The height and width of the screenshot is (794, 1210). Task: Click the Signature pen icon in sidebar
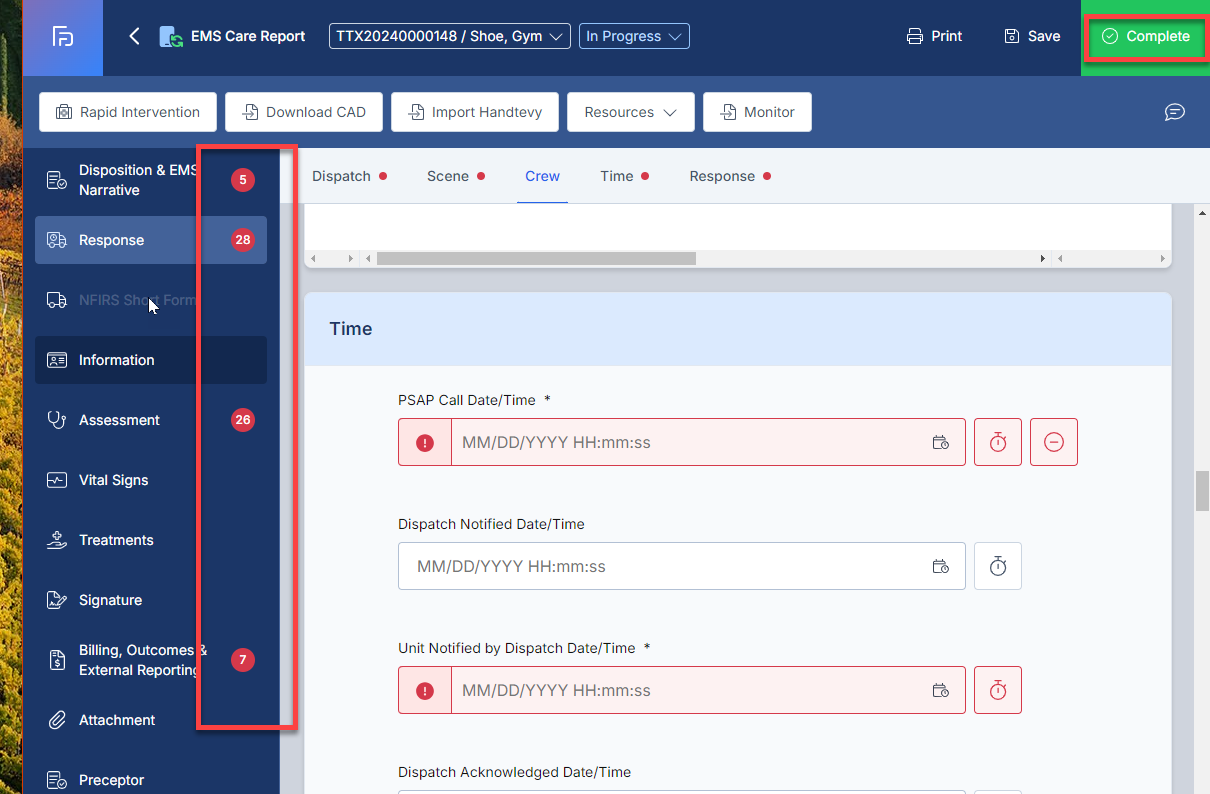point(57,600)
